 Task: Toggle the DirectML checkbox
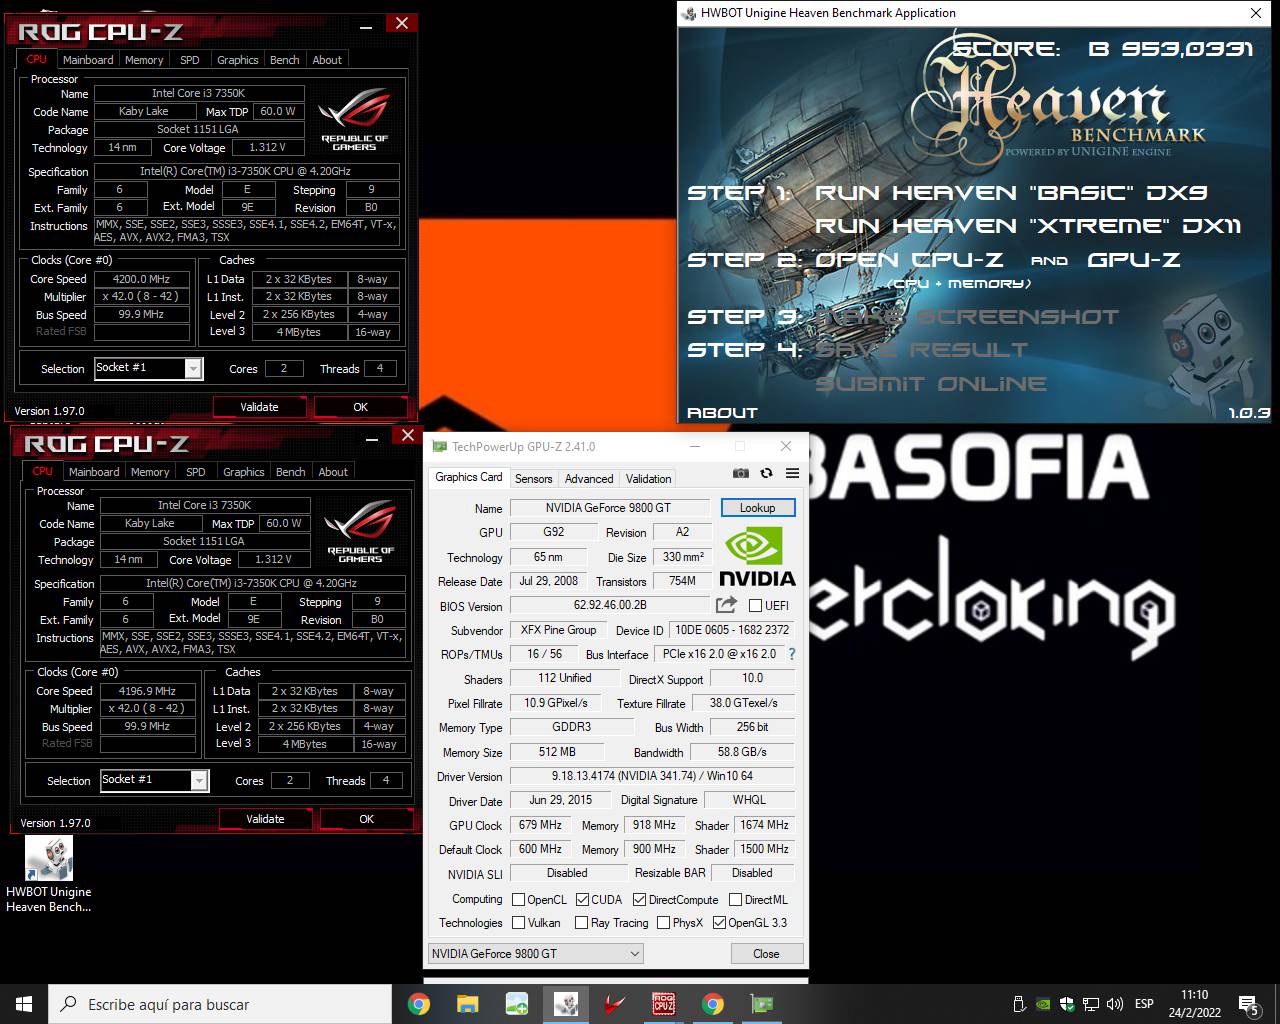click(735, 899)
